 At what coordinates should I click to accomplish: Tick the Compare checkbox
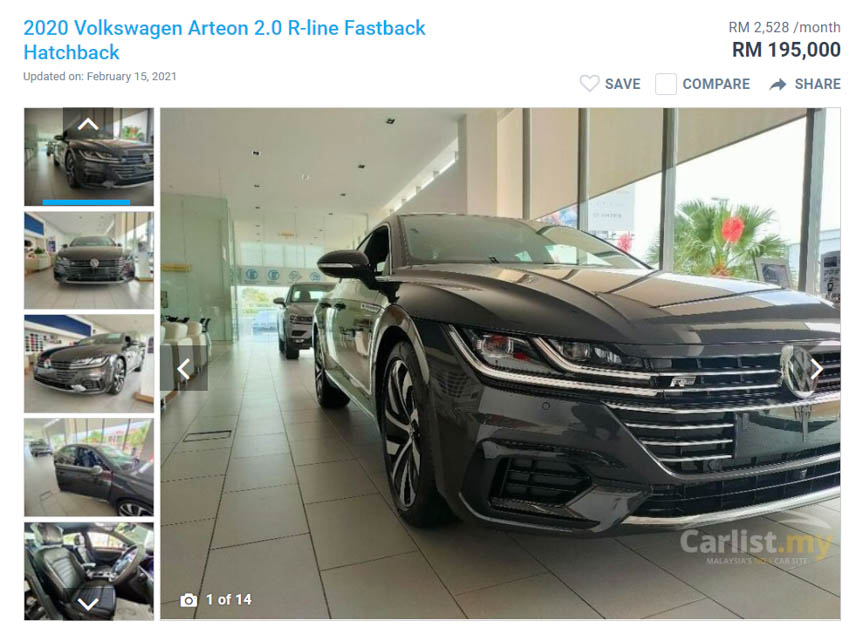pyautogui.click(x=665, y=84)
